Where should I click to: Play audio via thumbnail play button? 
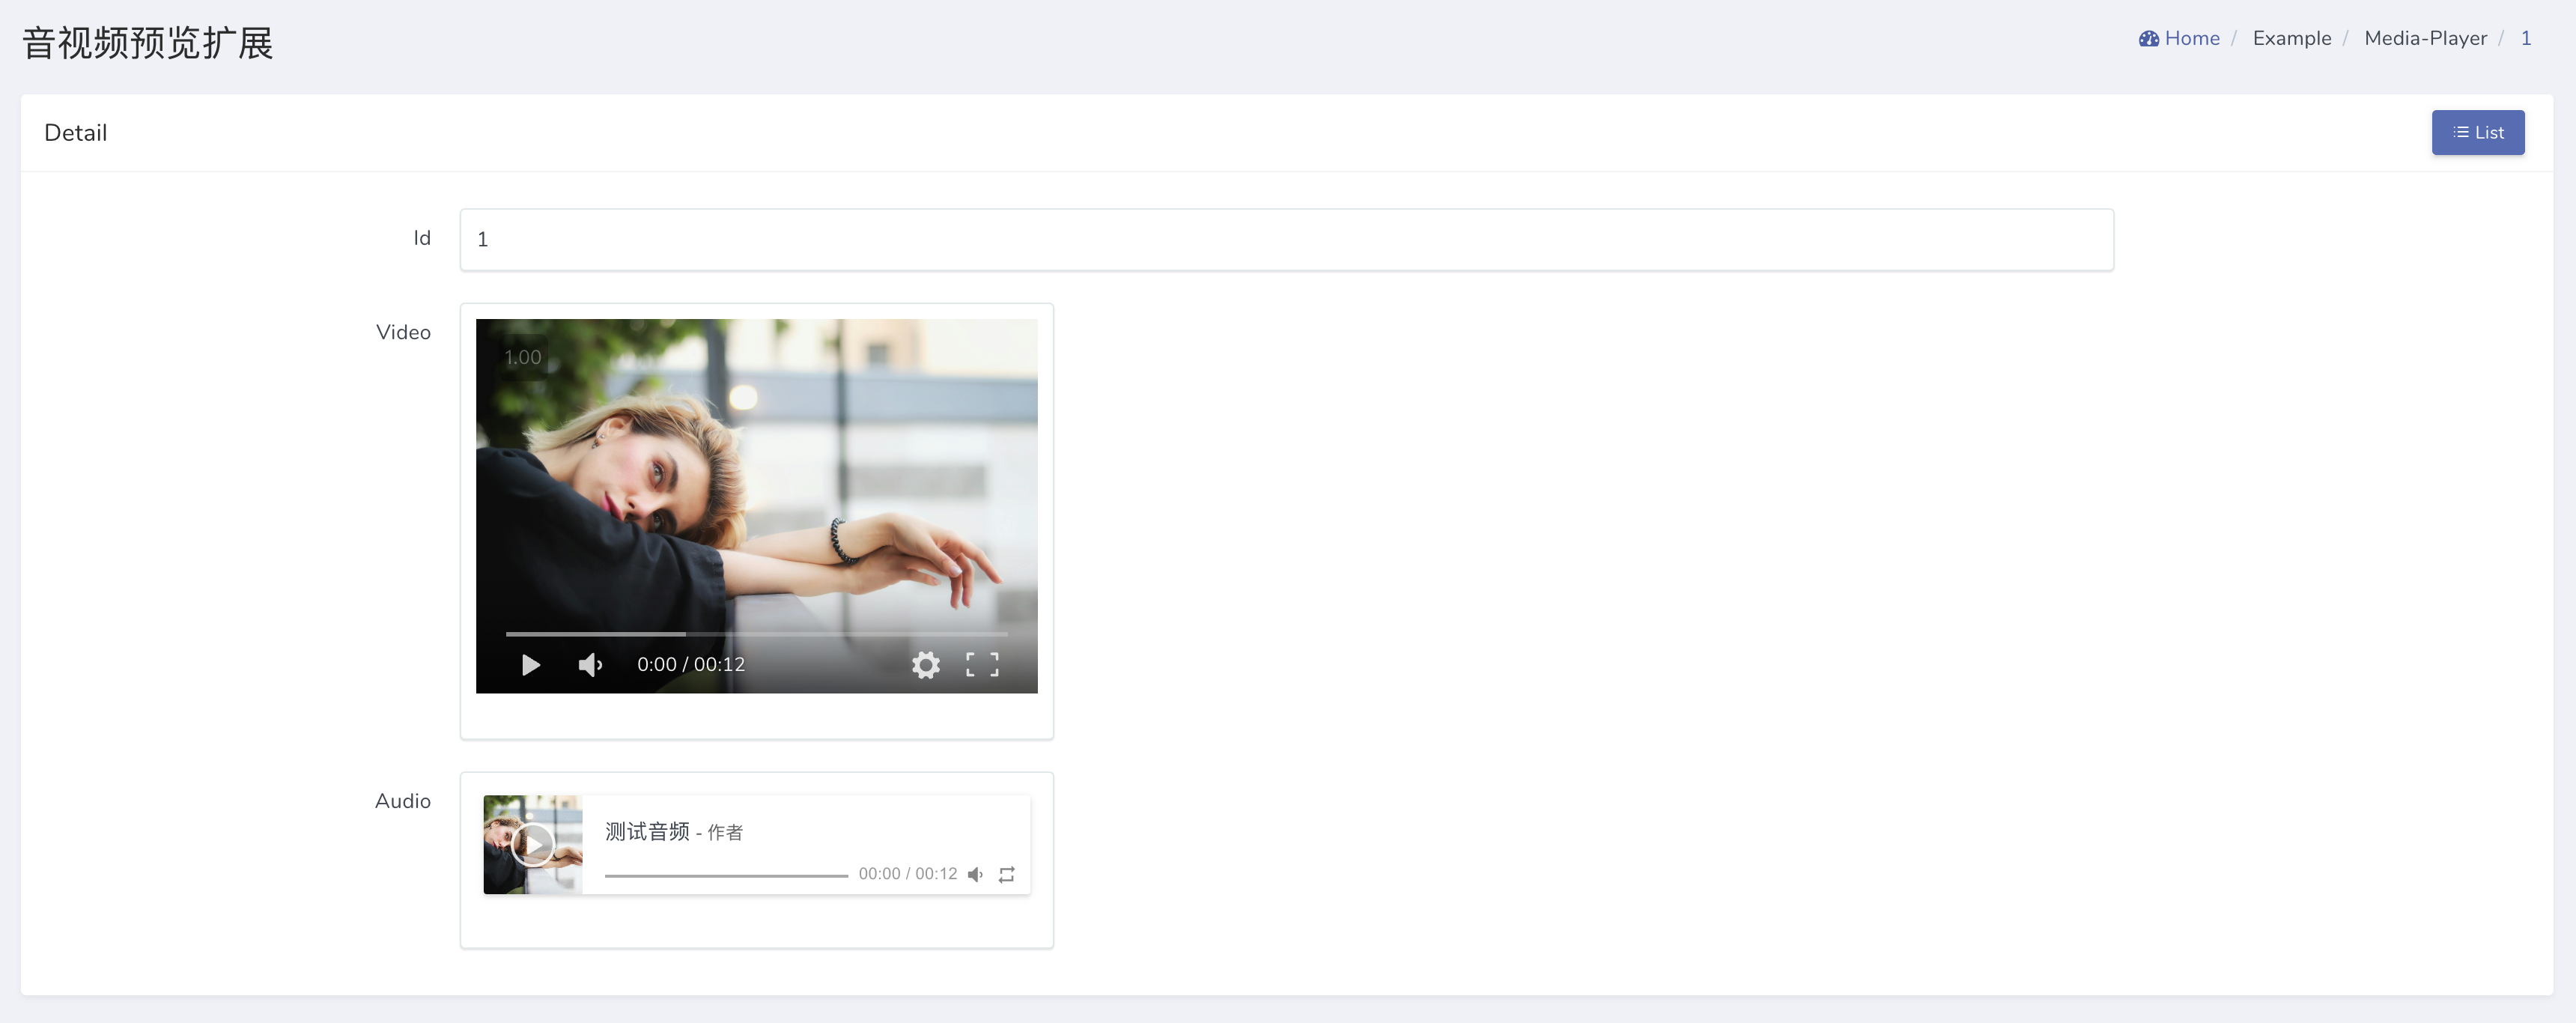pyautogui.click(x=533, y=845)
